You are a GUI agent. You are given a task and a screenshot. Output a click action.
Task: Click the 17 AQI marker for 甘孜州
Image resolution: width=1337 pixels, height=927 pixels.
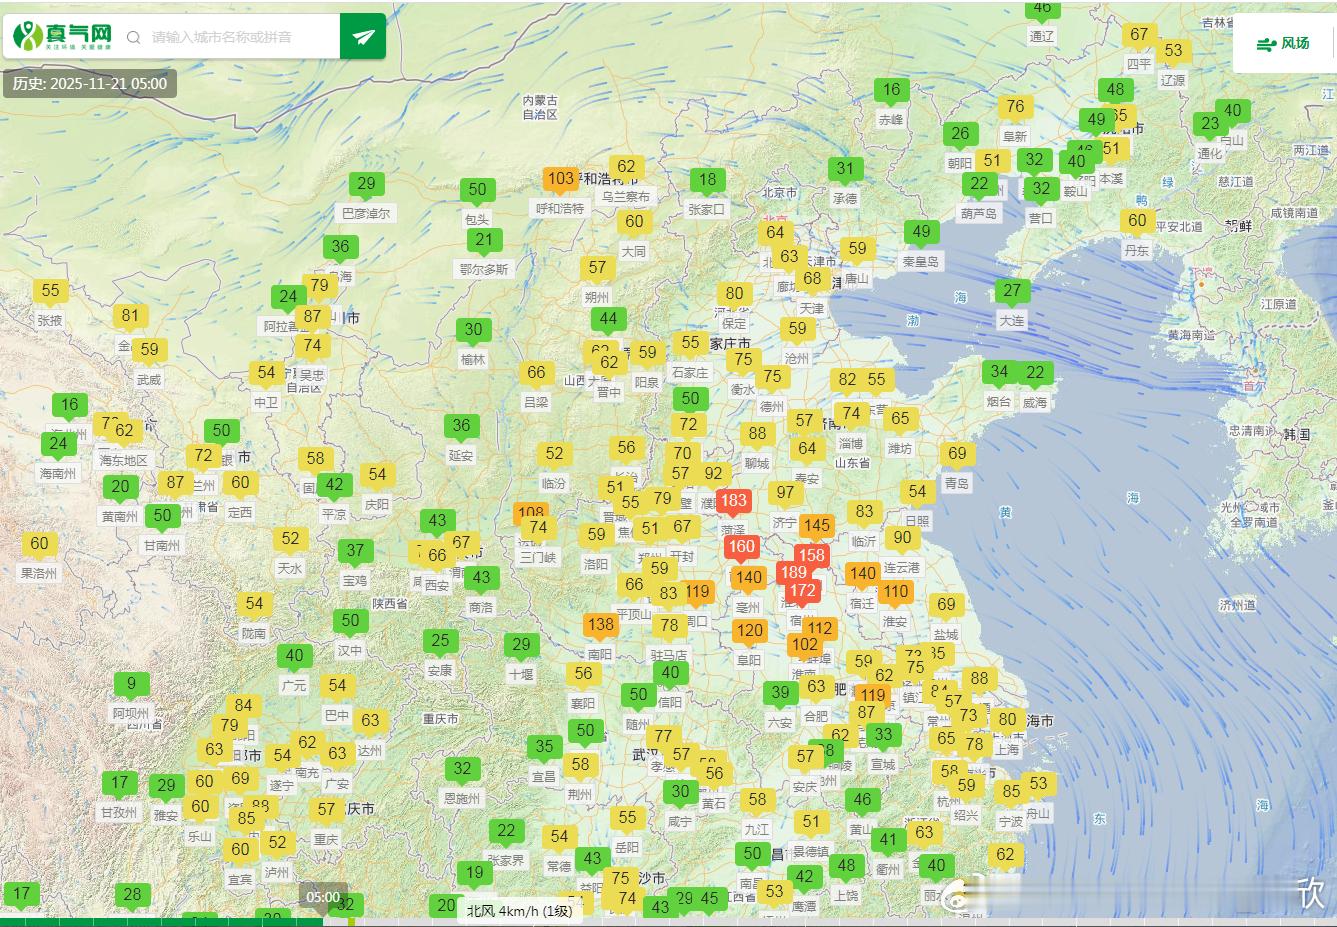(x=120, y=783)
